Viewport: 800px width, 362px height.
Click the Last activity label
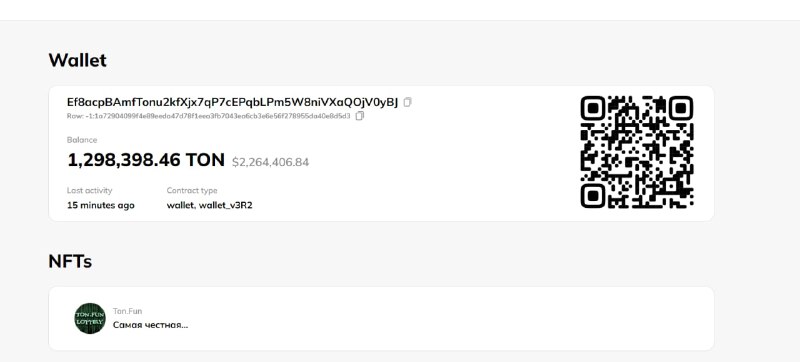pos(89,190)
